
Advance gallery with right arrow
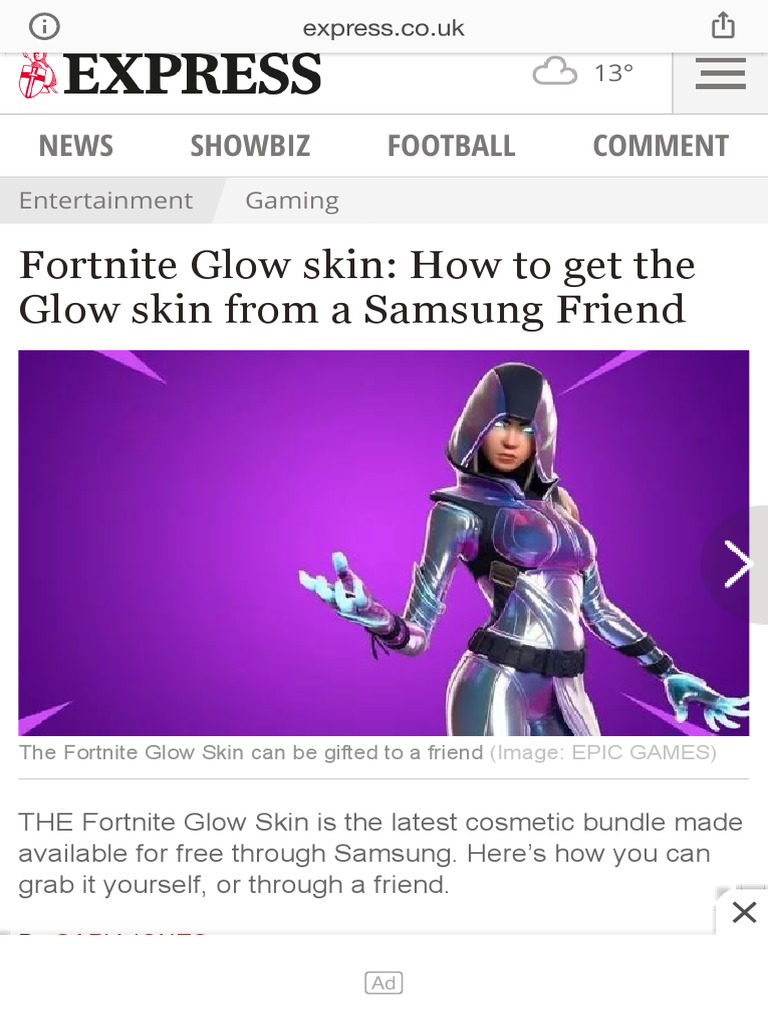tap(739, 564)
